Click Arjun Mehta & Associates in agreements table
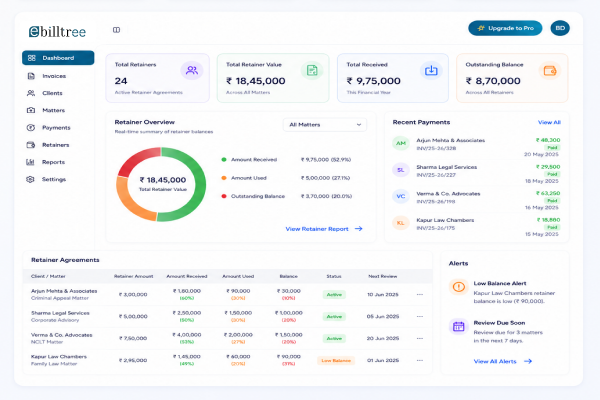 64,291
